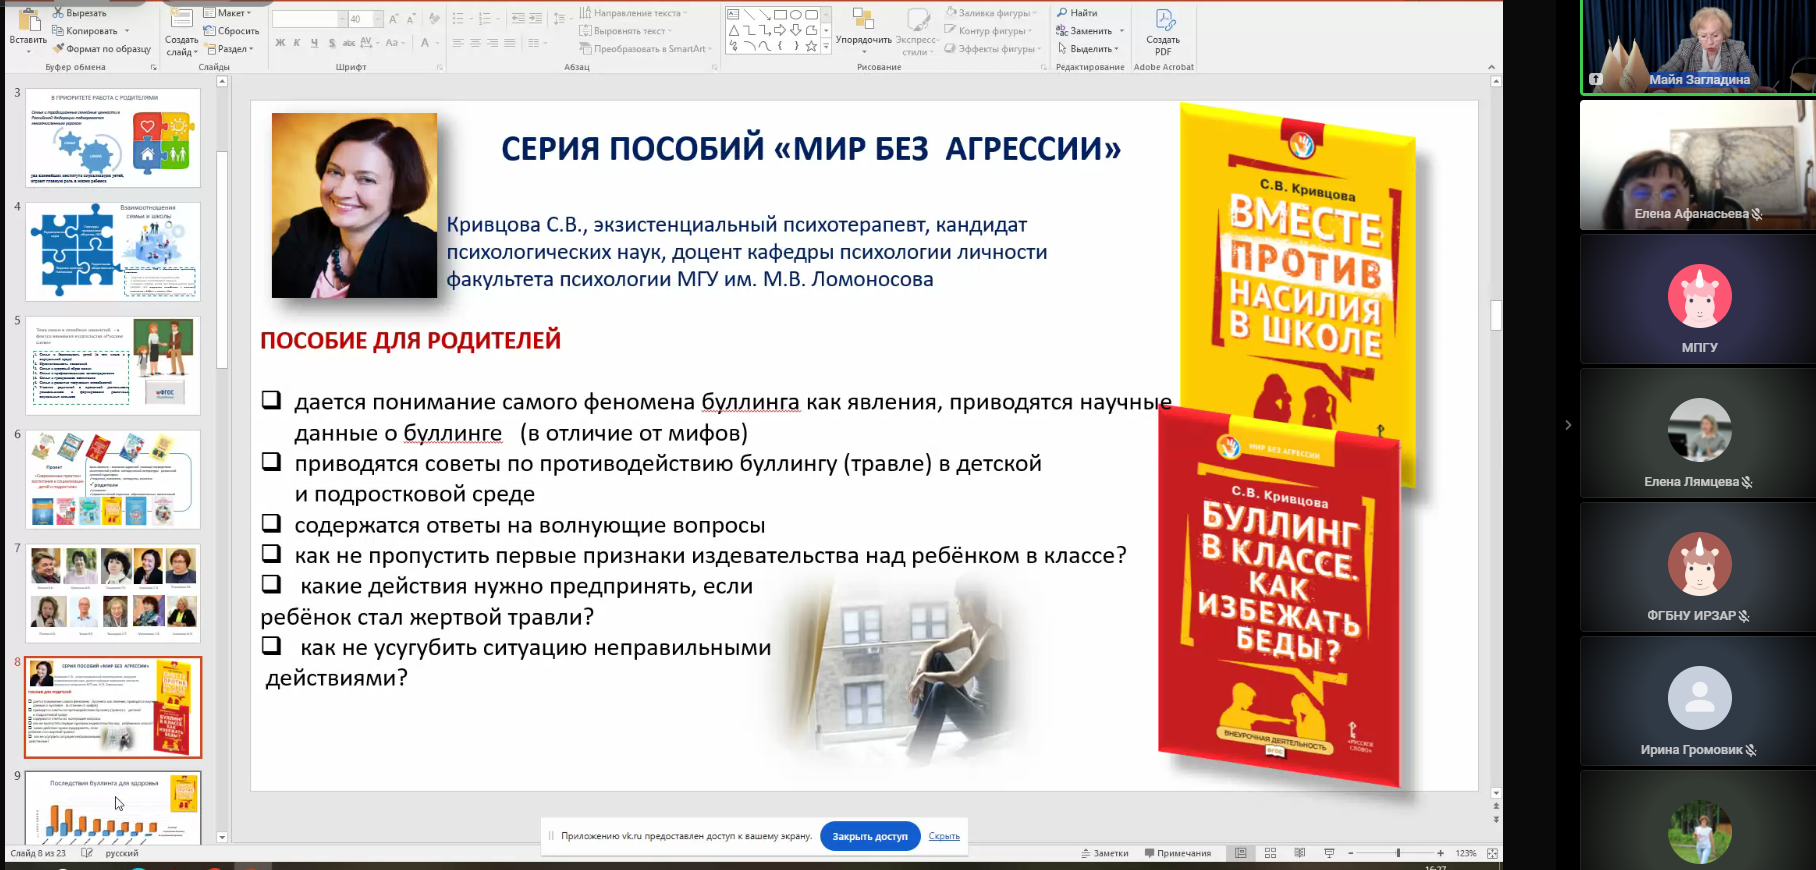Open font size dropdown showing 40
This screenshot has width=1816, height=870.
coord(378,20)
